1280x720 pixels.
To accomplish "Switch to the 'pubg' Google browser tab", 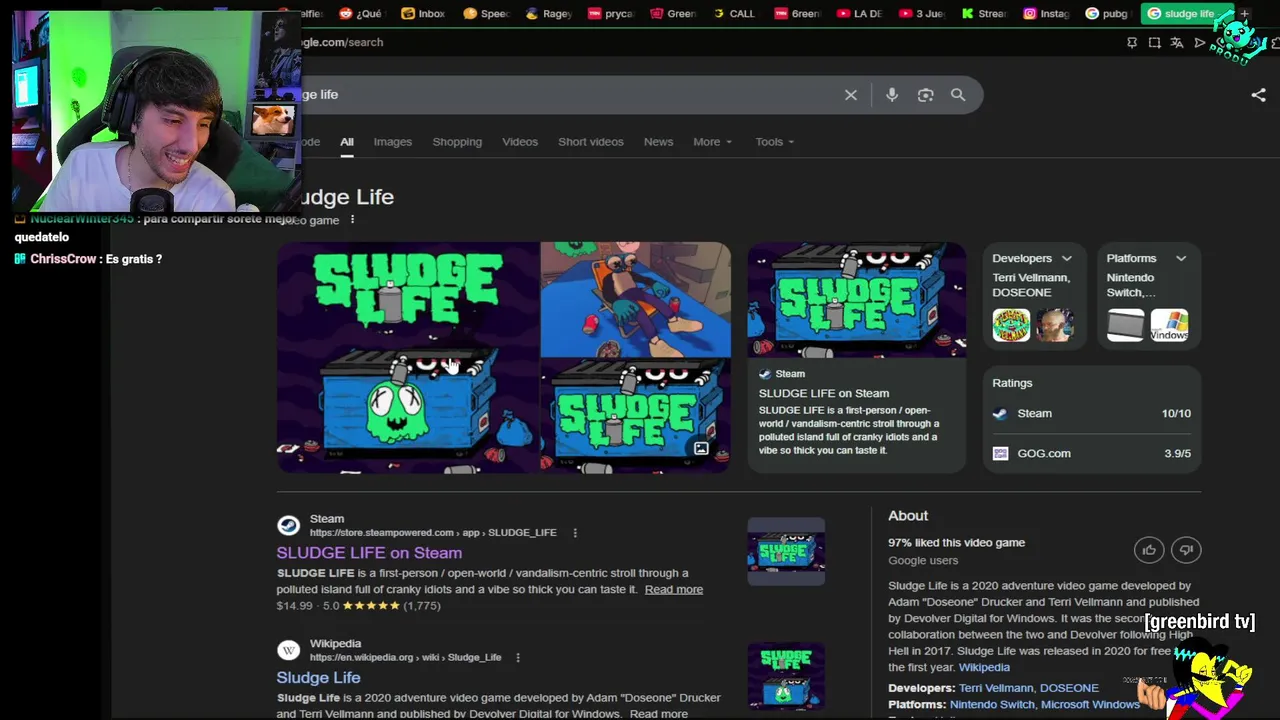I will click(x=1107, y=14).
